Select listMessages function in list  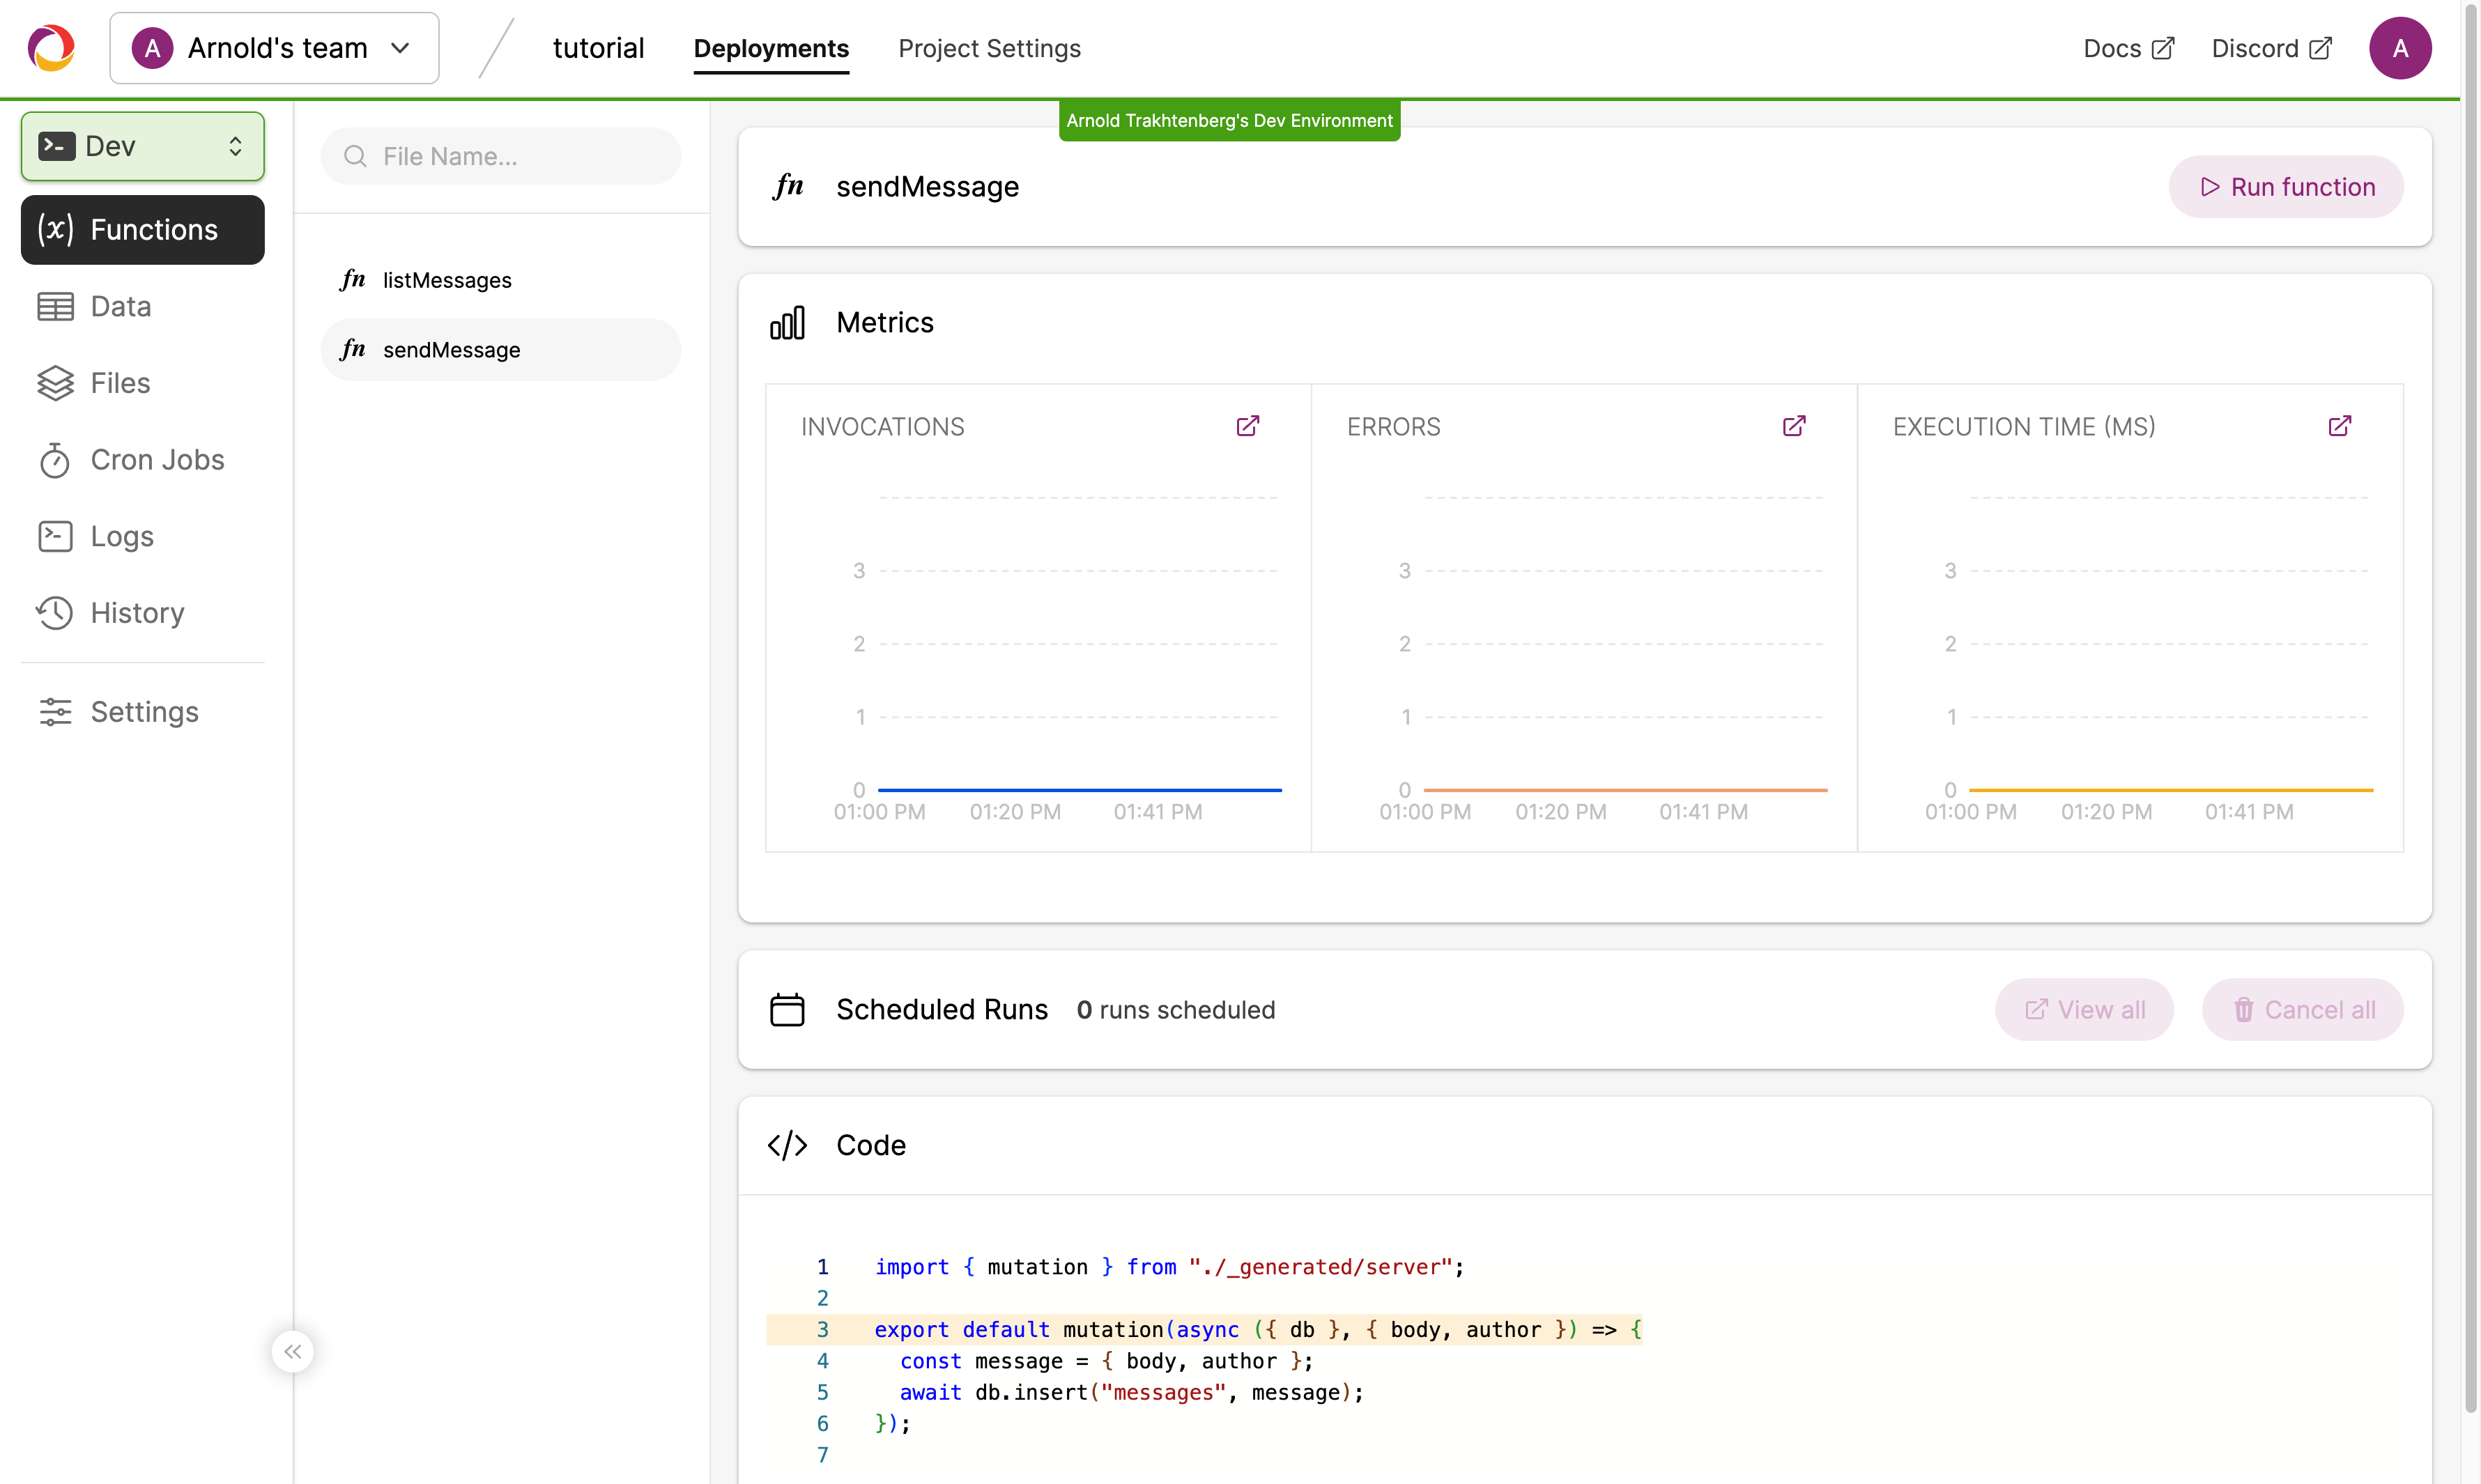446,280
